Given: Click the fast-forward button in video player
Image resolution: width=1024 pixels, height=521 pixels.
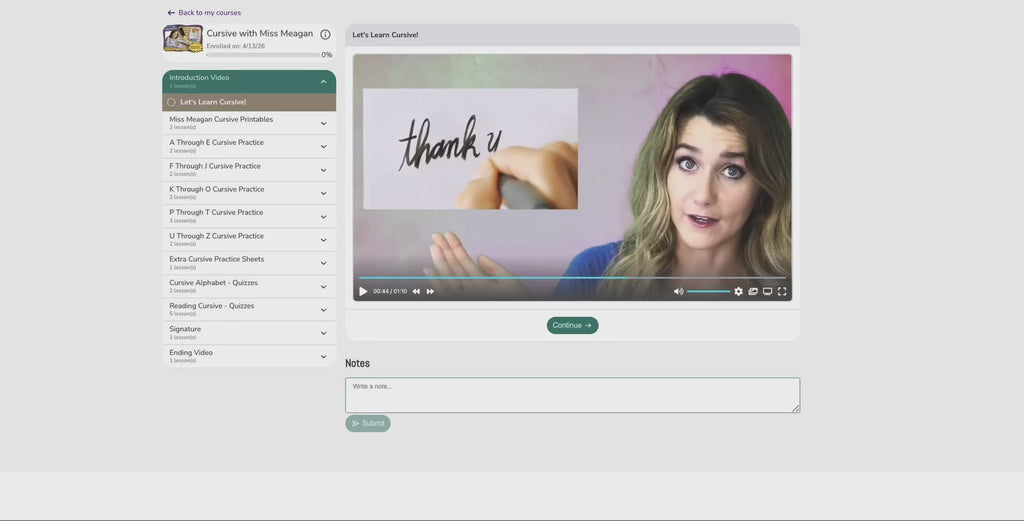Looking at the screenshot, I should click(430, 291).
